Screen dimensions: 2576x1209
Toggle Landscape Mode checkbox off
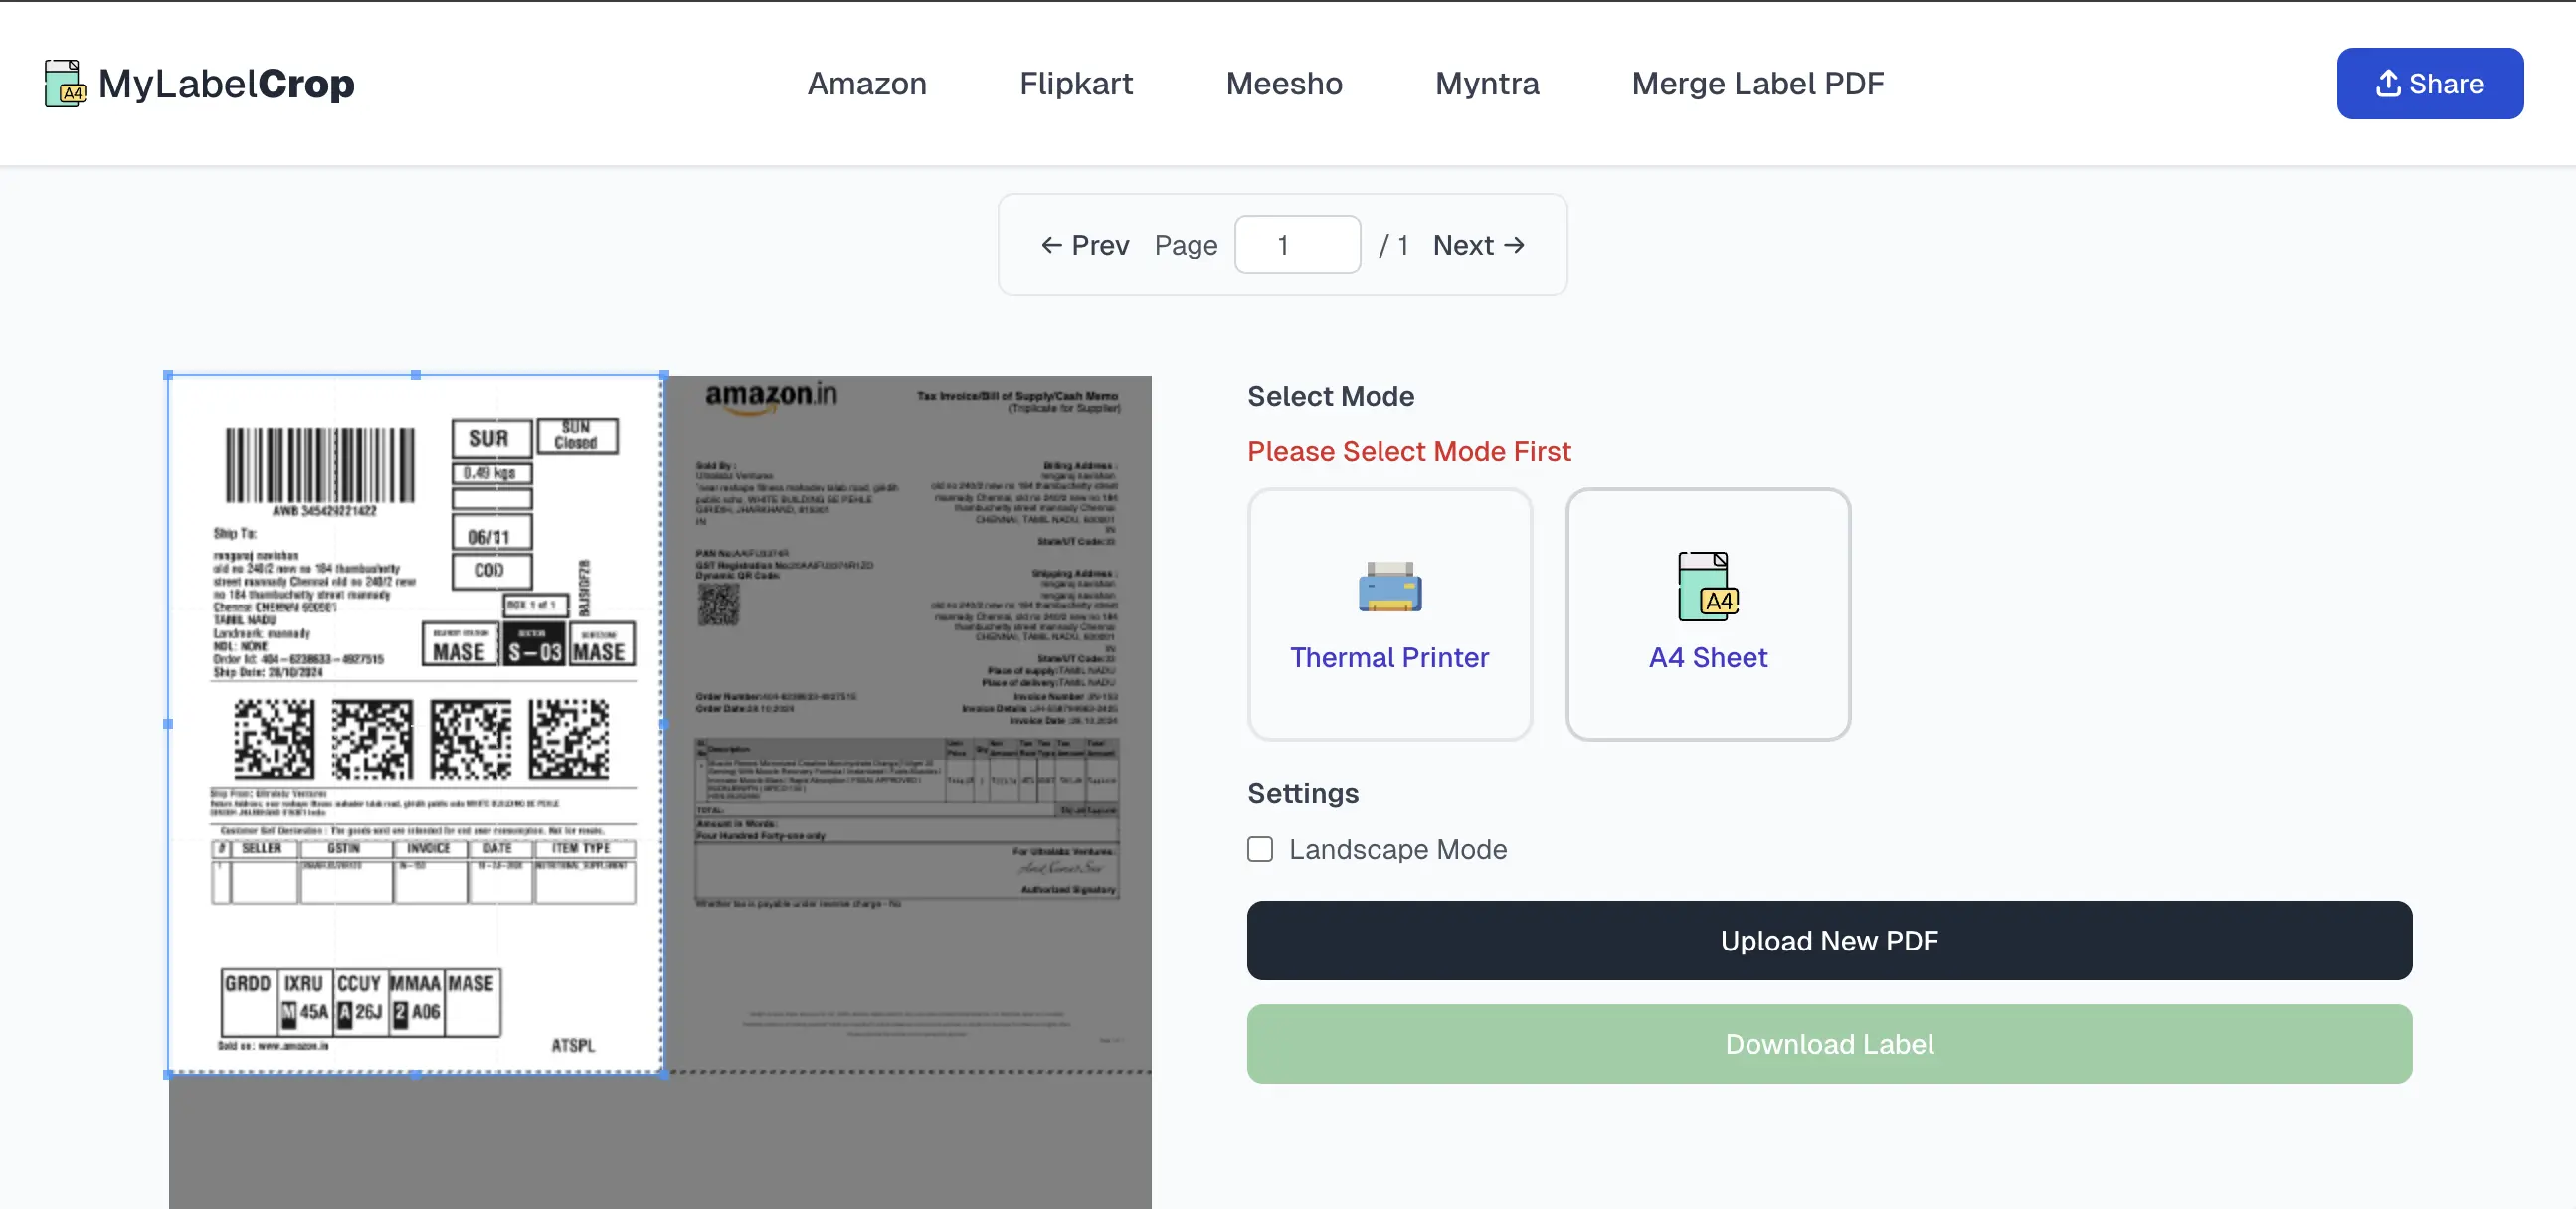[x=1259, y=849]
